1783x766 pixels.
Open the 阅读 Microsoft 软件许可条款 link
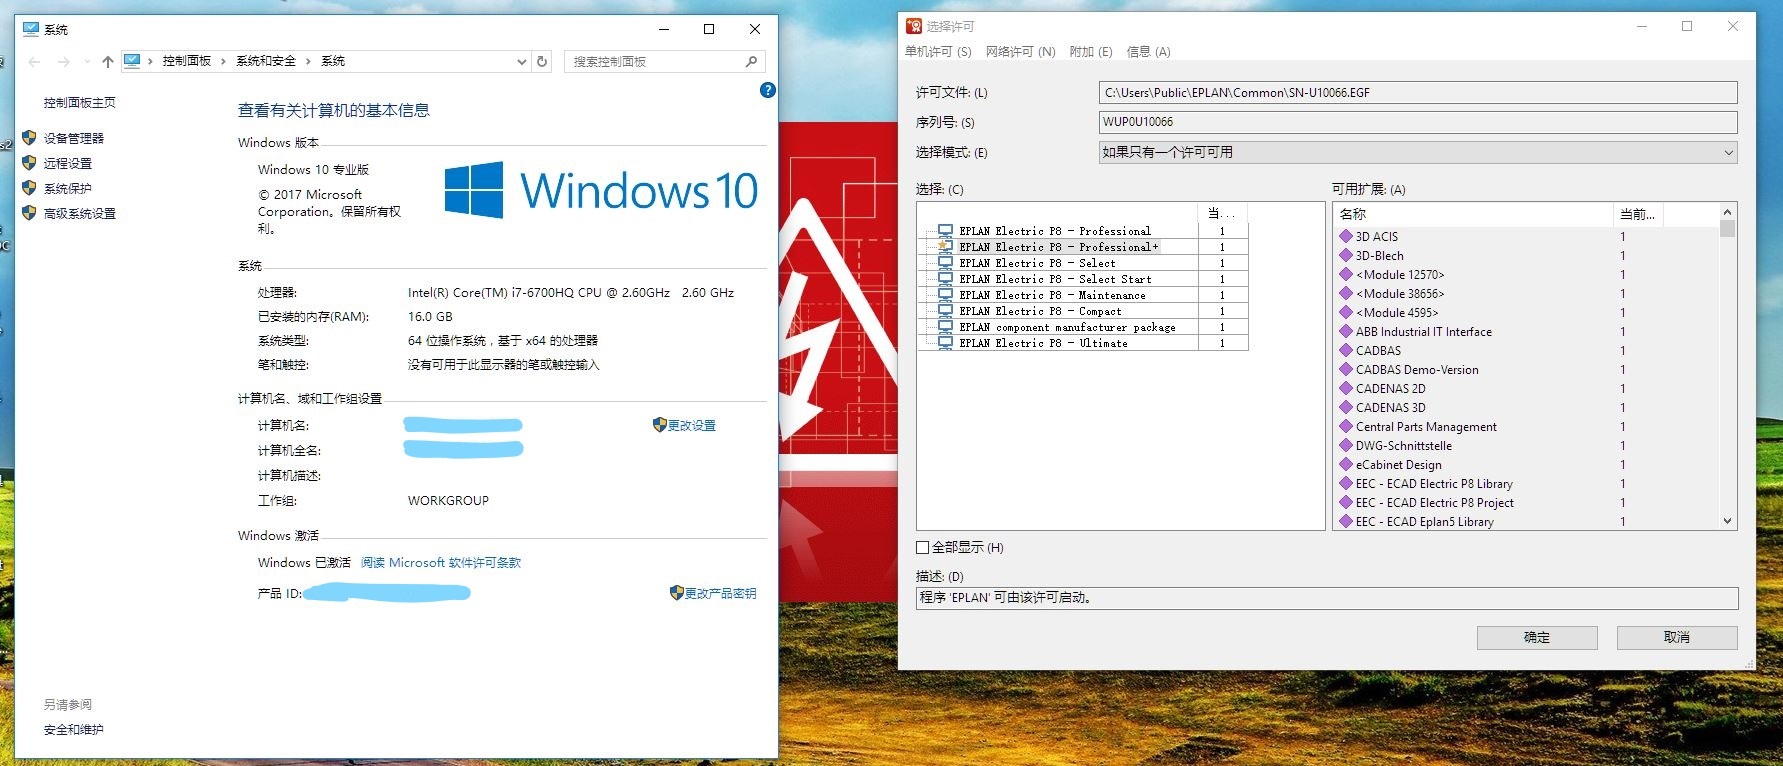(x=440, y=563)
